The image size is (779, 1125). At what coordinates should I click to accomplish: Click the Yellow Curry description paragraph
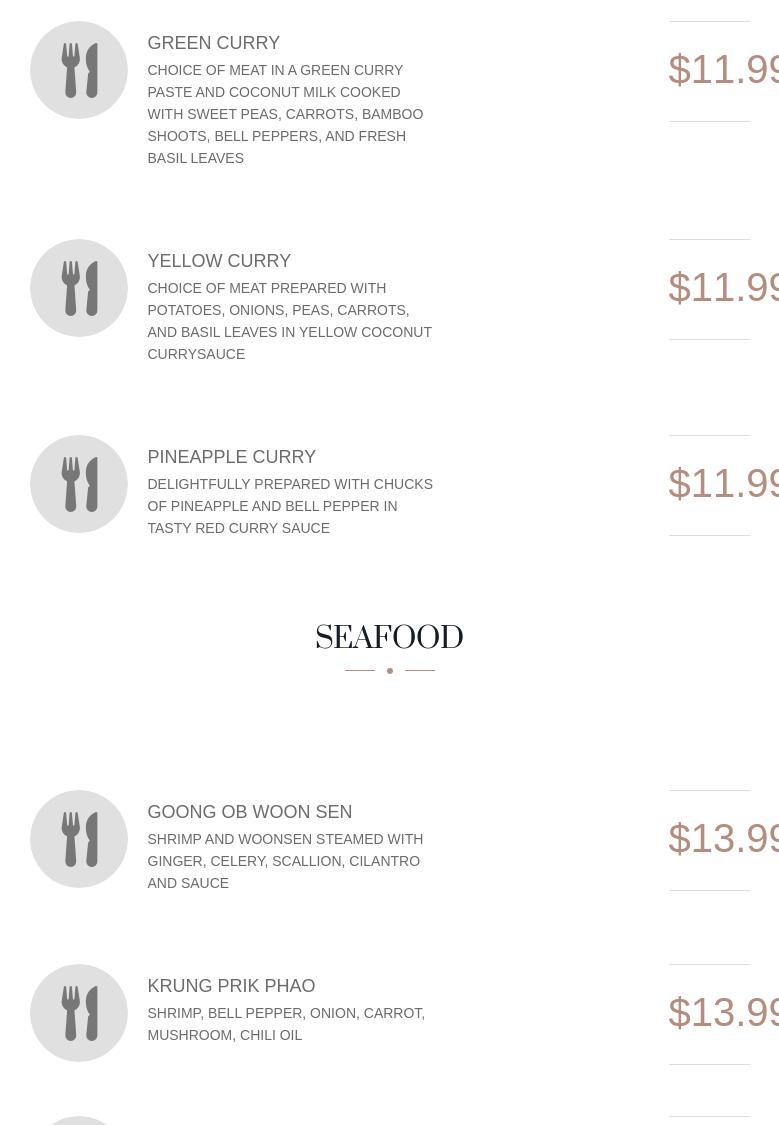tap(289, 321)
